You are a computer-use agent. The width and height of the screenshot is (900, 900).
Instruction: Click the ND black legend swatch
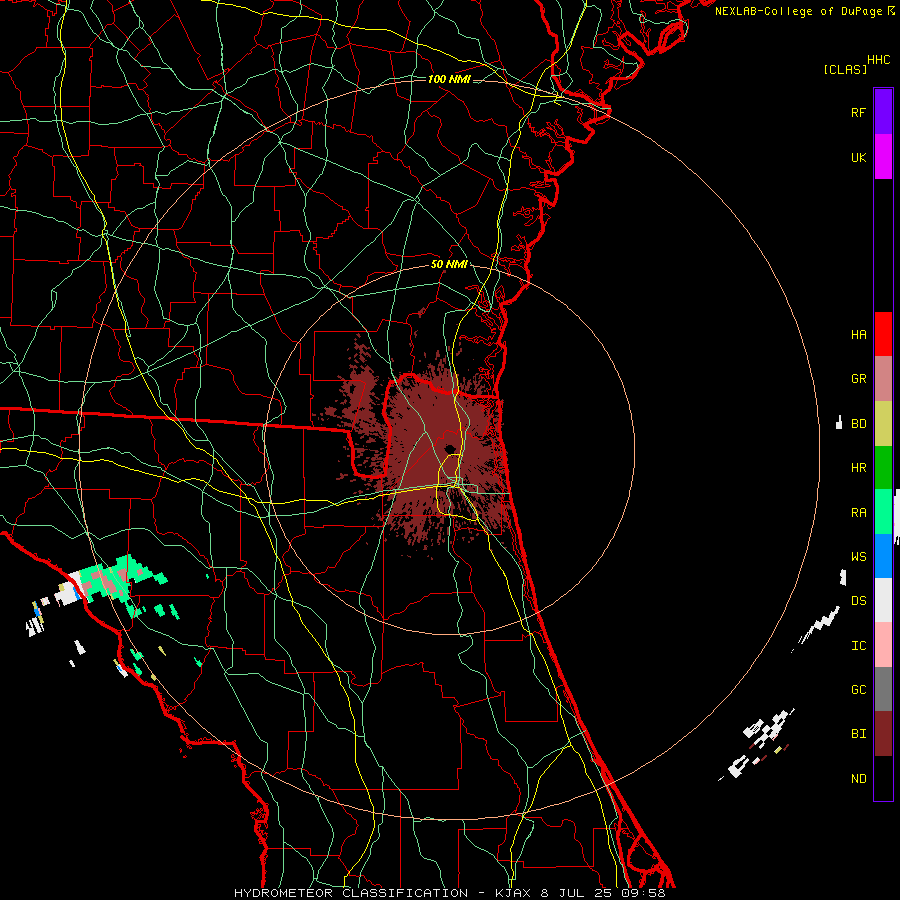[x=883, y=778]
